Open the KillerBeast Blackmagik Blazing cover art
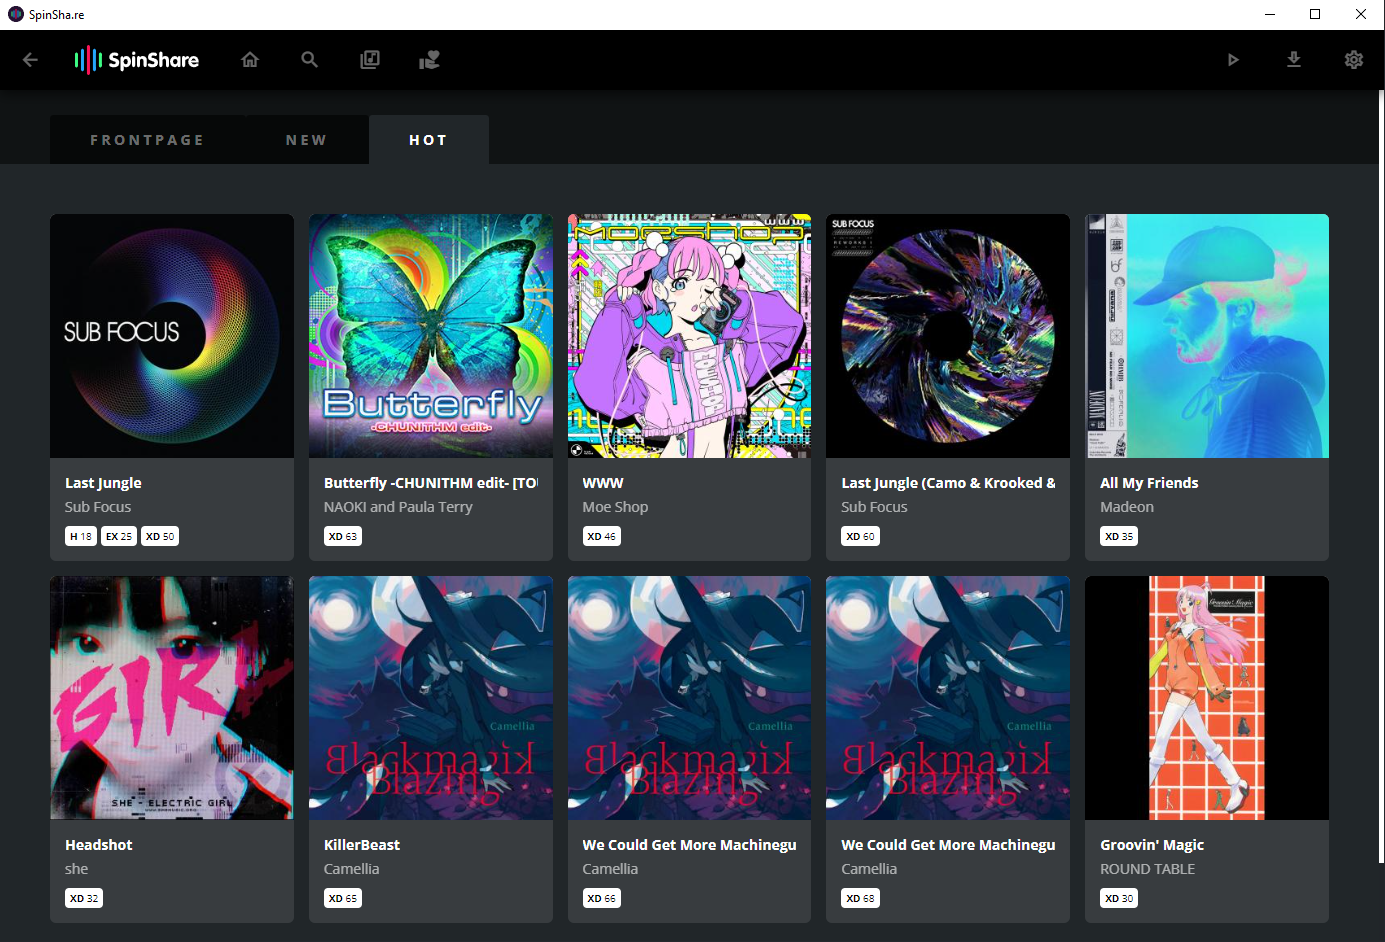Image resolution: width=1385 pixels, height=942 pixels. tap(431, 698)
